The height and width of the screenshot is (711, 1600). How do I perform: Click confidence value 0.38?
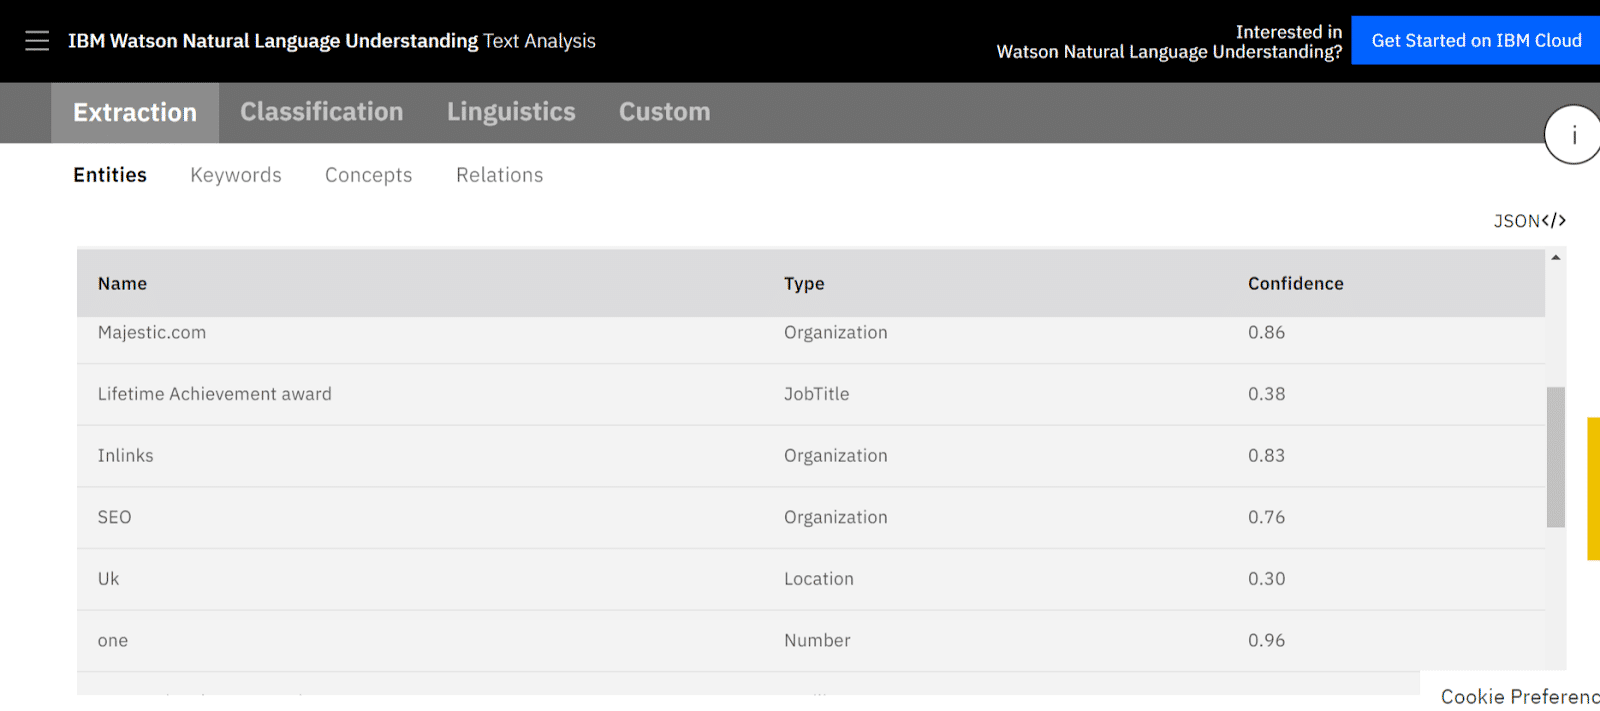click(x=1267, y=394)
